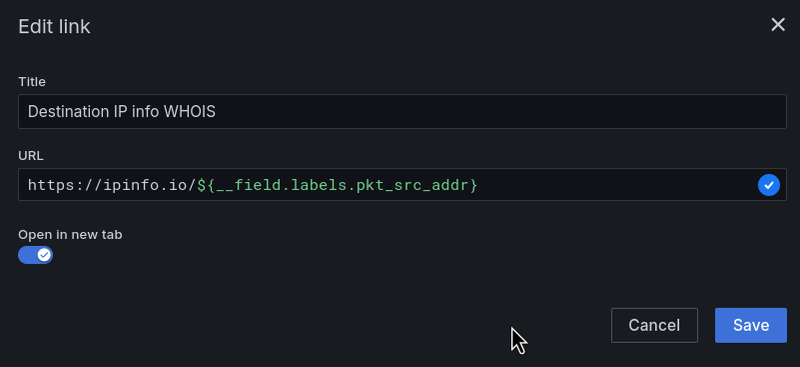The width and height of the screenshot is (800, 367).
Task: Click the blue checkmark icon in URL field
Action: coord(768,185)
